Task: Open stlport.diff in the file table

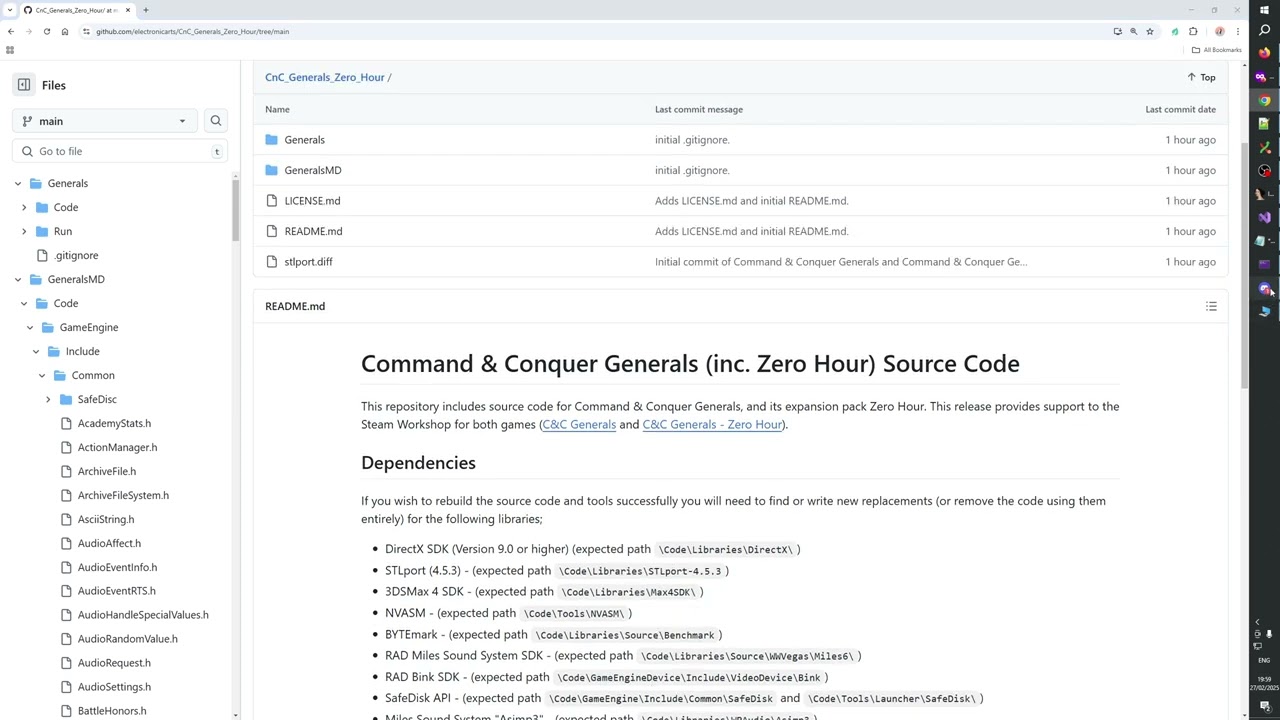Action: [x=308, y=262]
